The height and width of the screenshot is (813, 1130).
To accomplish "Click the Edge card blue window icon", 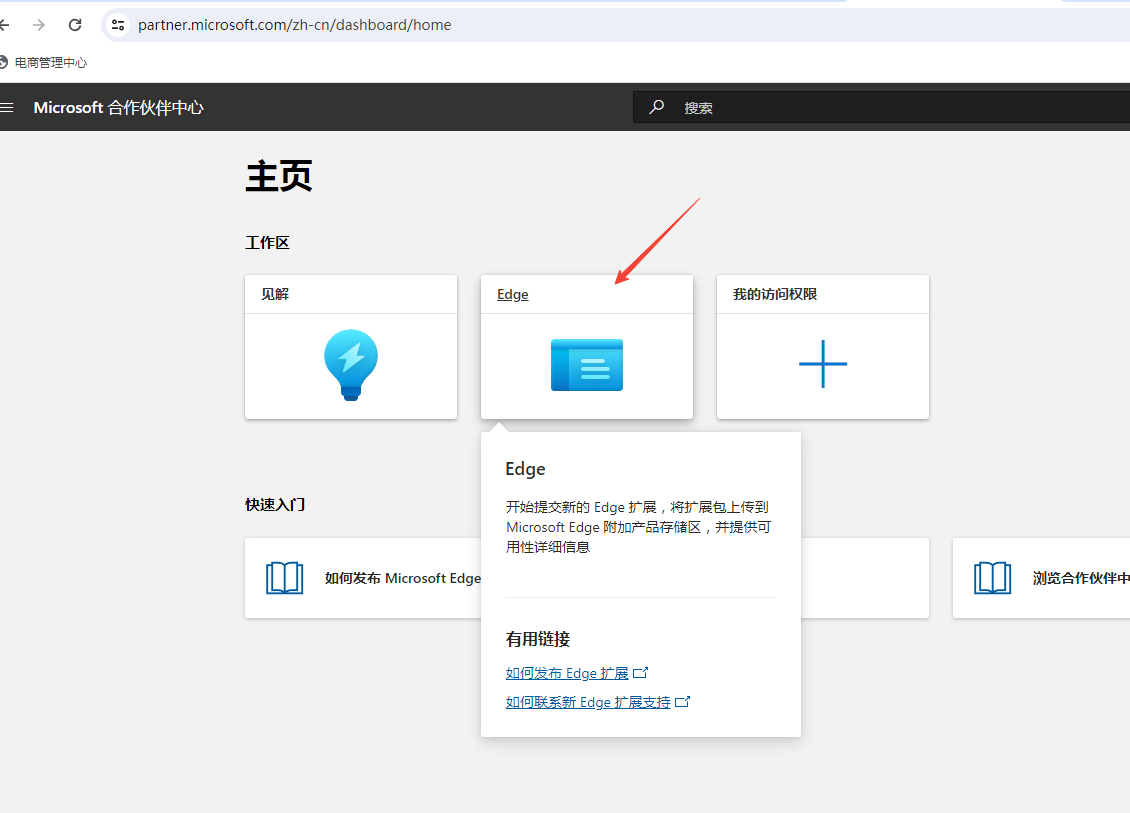I will (x=587, y=365).
